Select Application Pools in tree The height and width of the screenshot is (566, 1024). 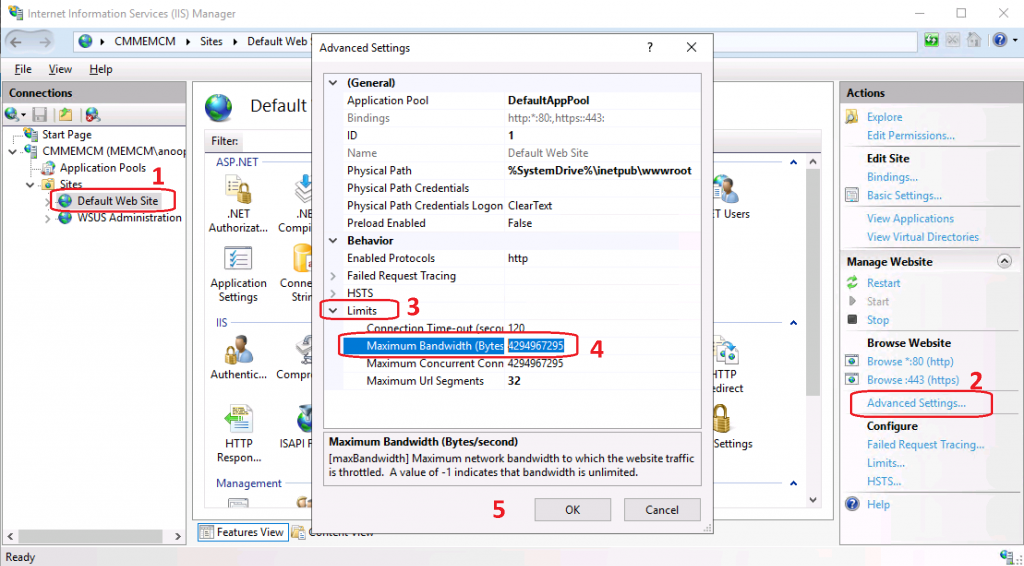click(x=103, y=168)
